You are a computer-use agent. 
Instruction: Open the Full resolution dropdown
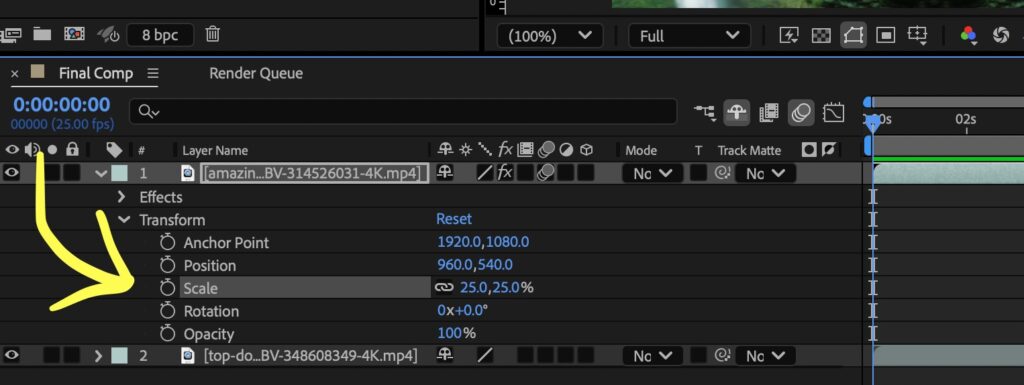(690, 36)
